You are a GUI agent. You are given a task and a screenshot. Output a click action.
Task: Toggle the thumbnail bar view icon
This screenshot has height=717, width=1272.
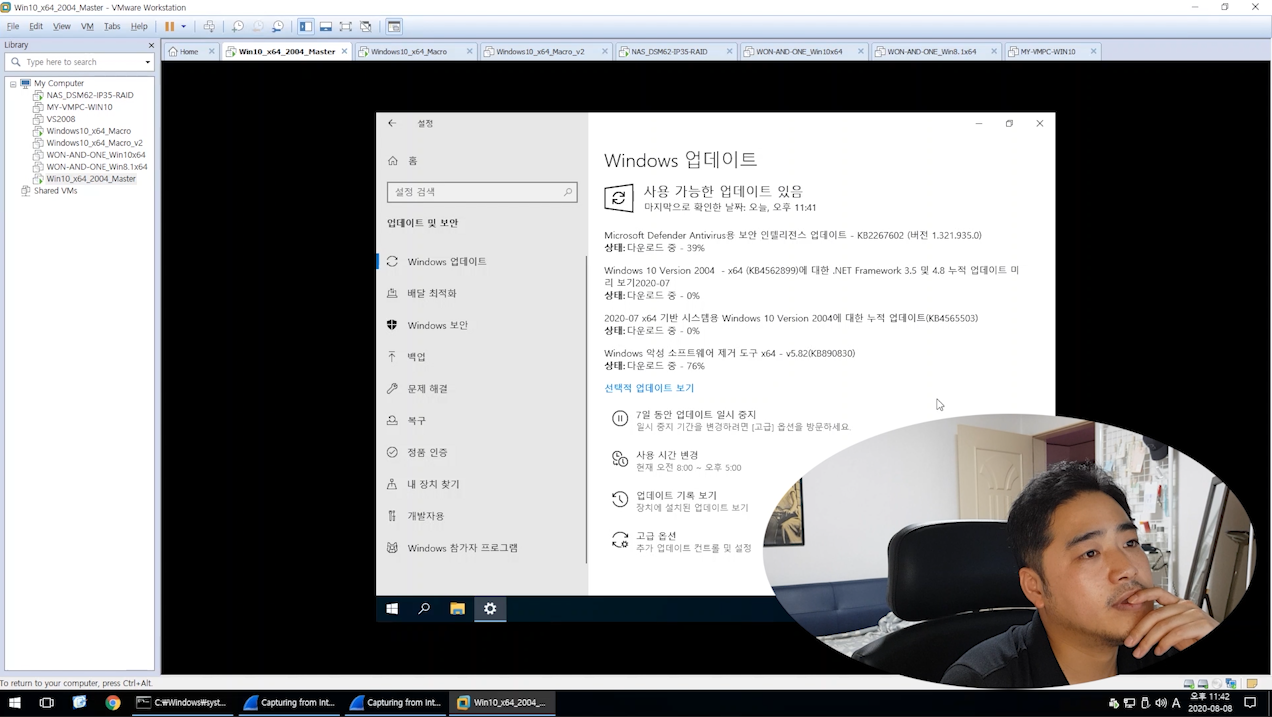(326, 26)
